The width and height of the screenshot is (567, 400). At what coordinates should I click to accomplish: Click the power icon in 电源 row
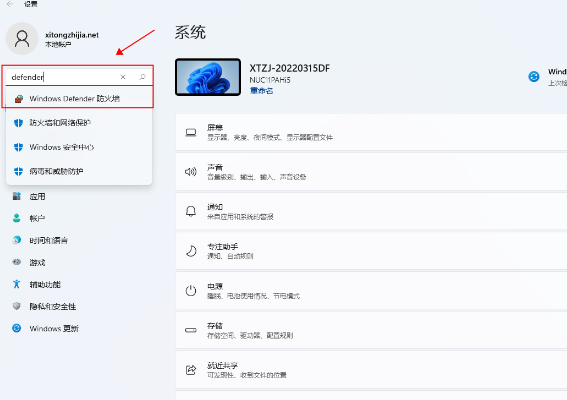(x=191, y=291)
